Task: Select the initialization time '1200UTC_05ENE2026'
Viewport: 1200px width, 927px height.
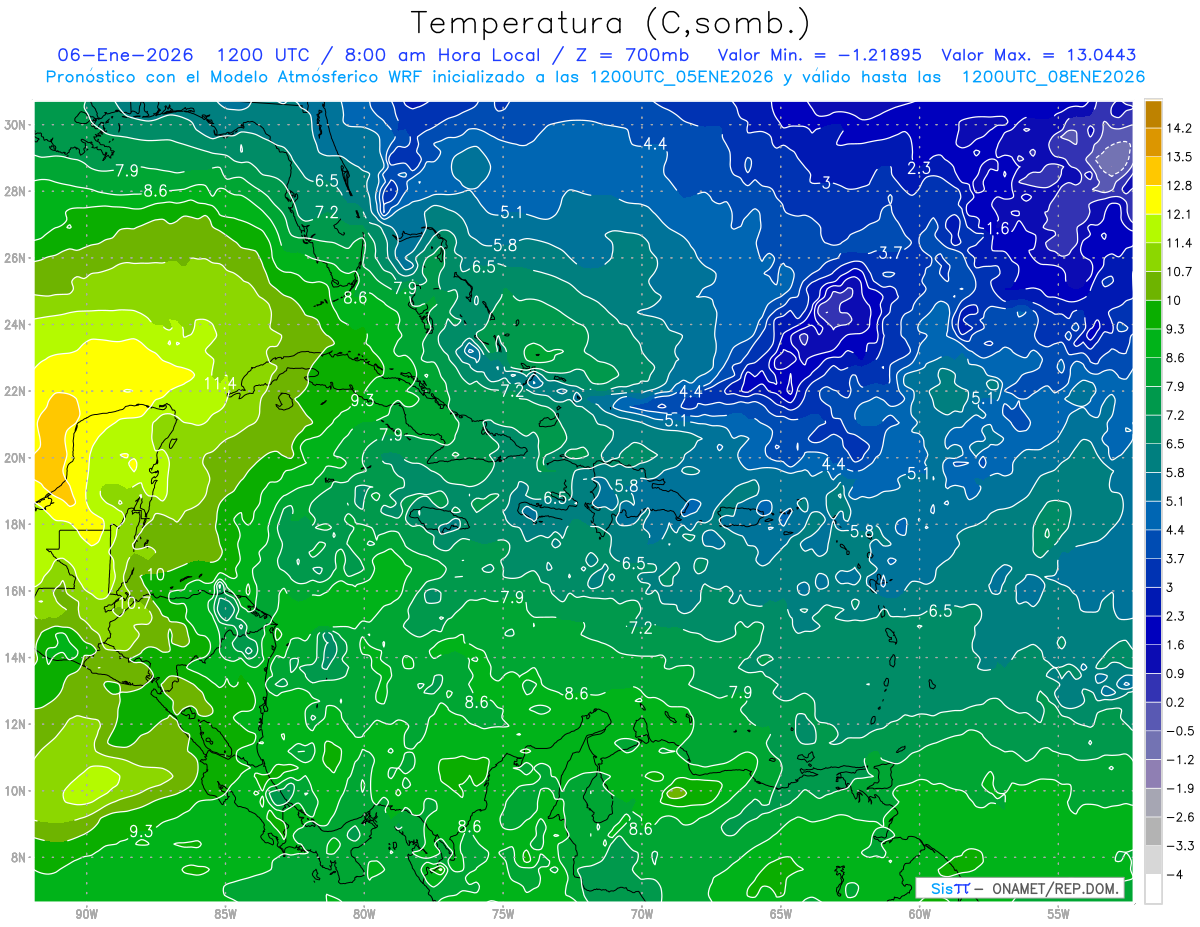Action: click(681, 77)
